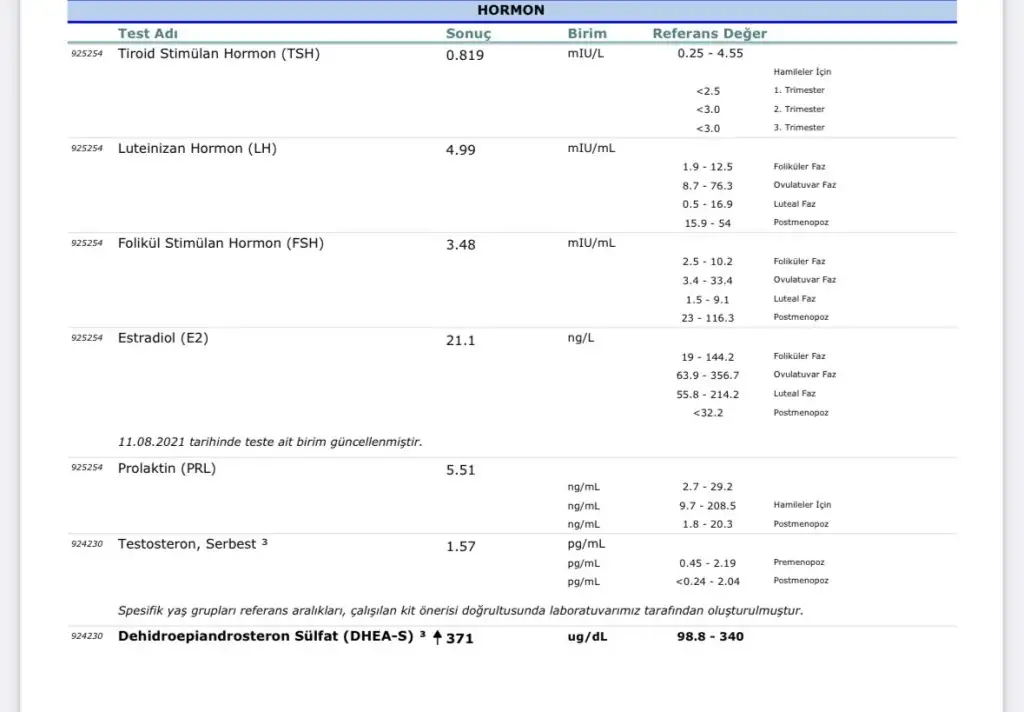Click the FSH result value 3.48

pyautogui.click(x=460, y=244)
